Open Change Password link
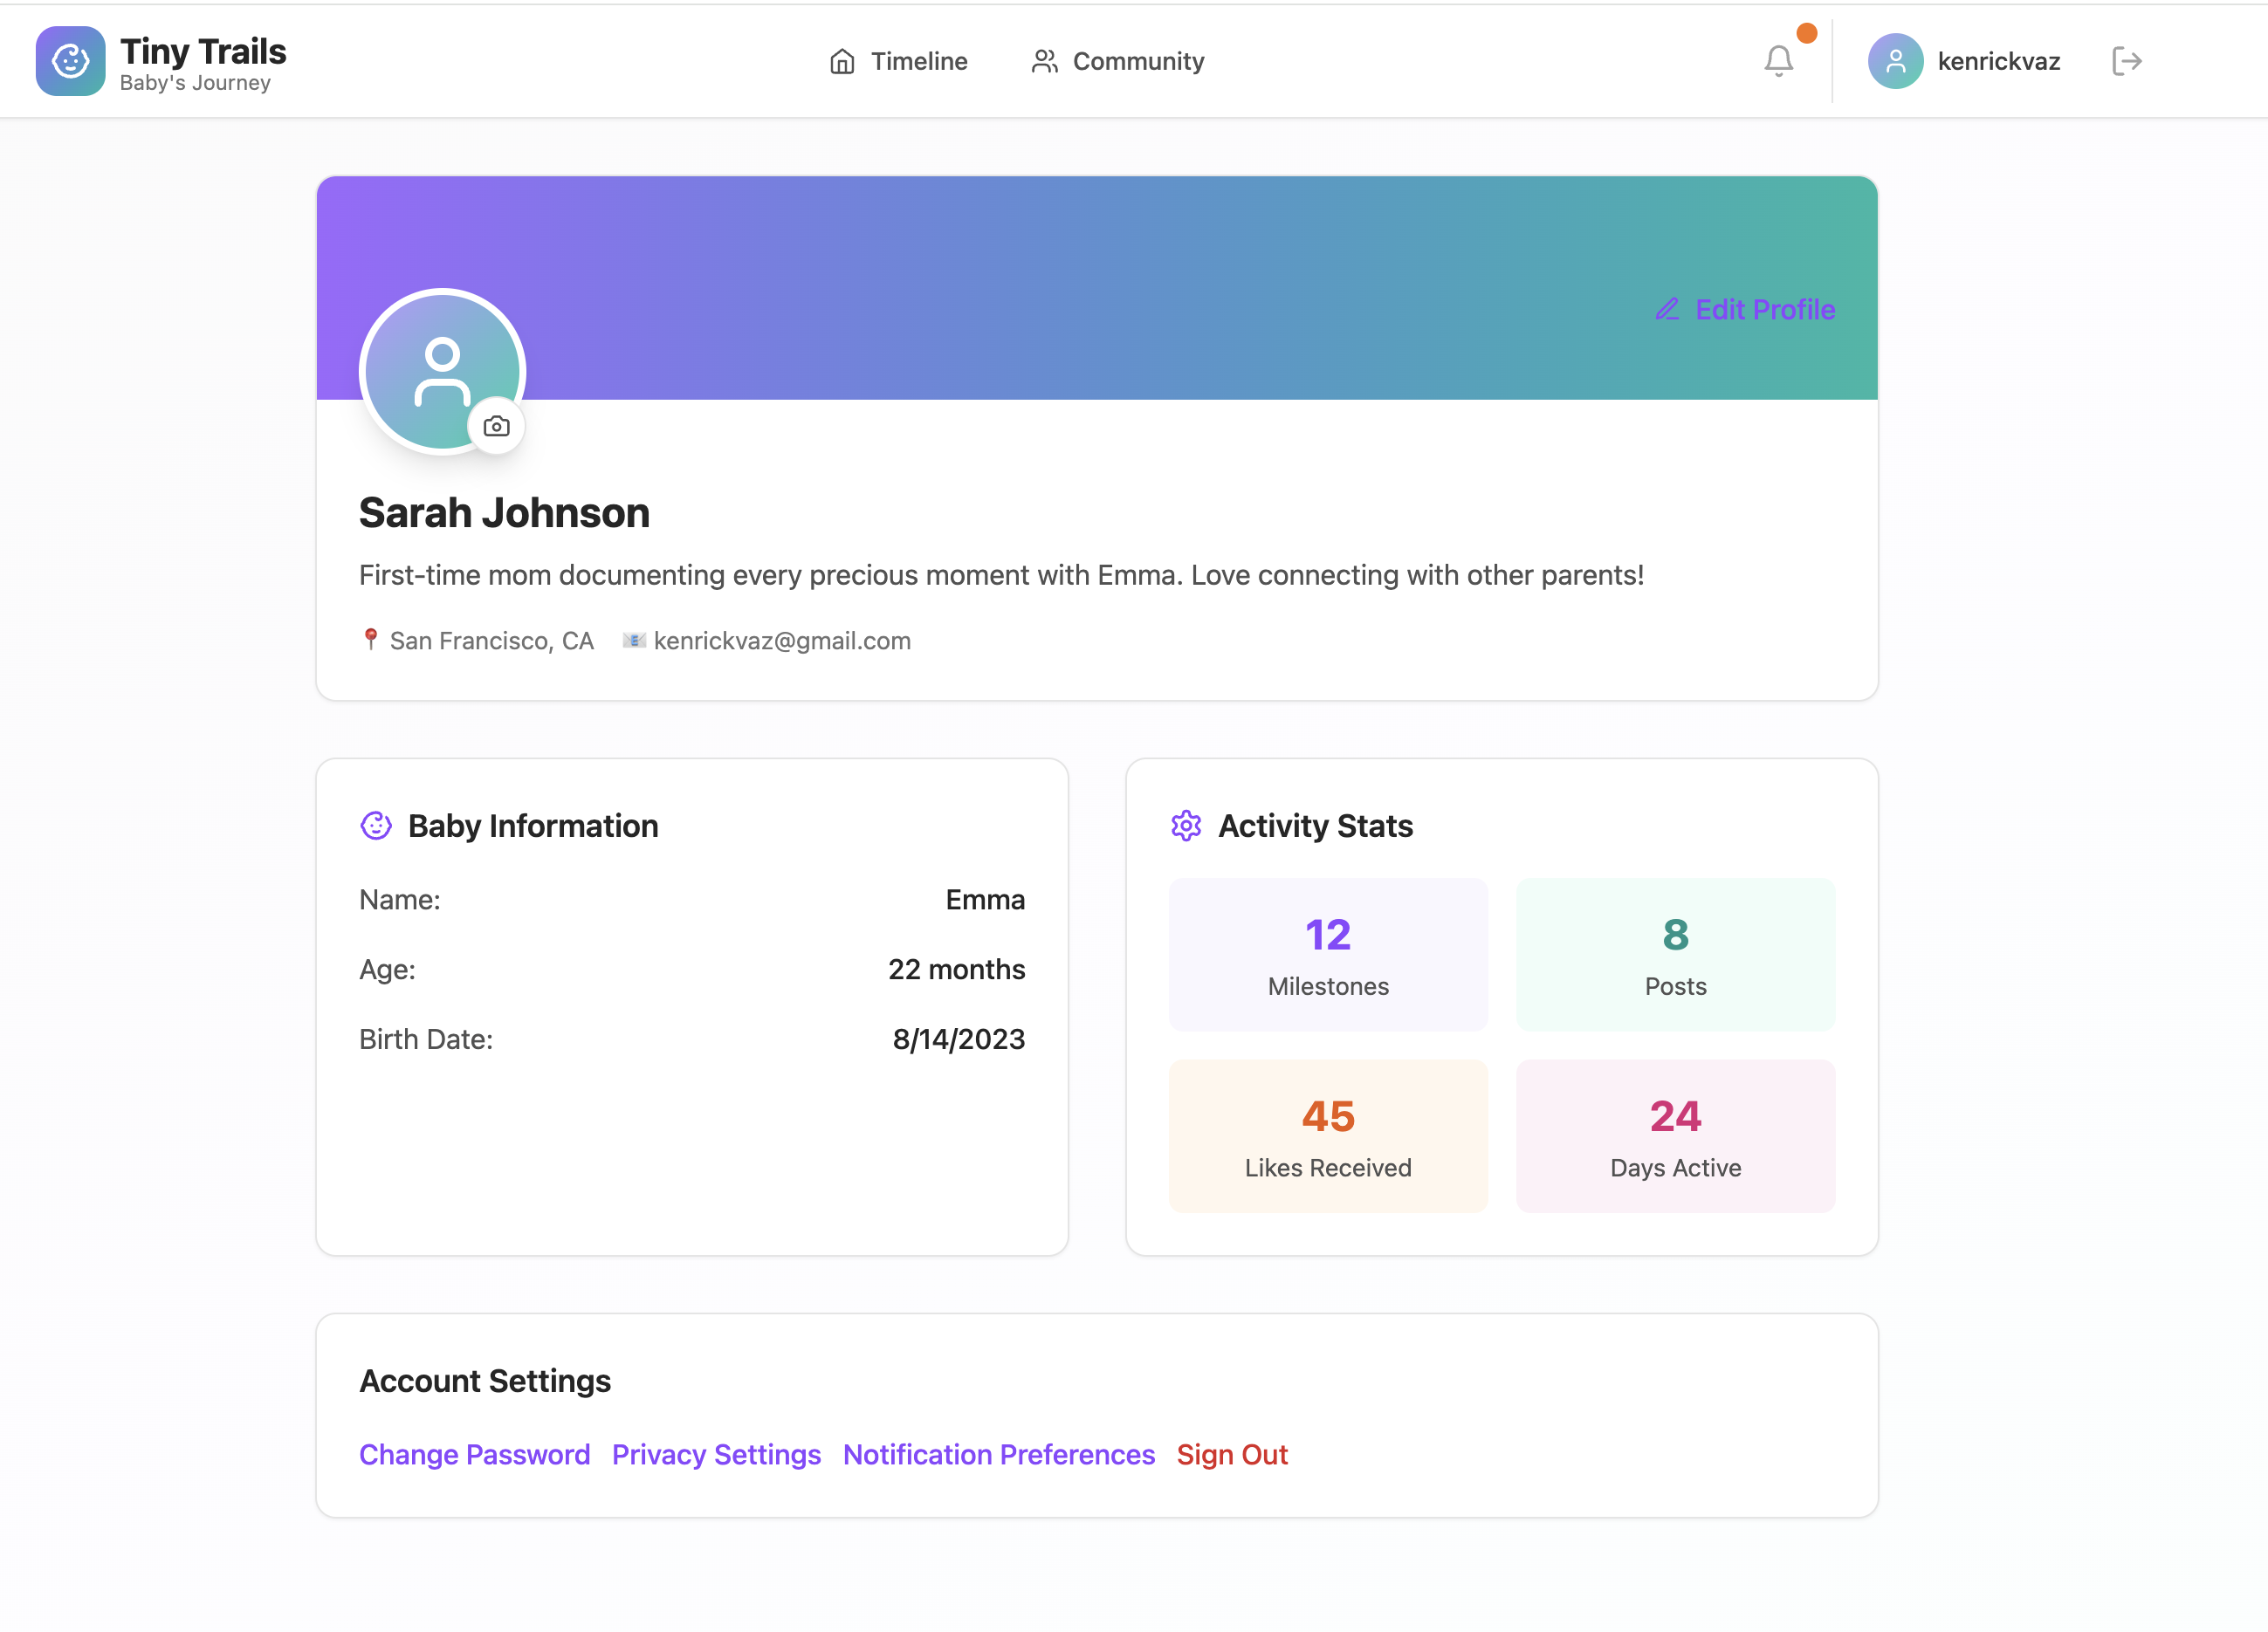This screenshot has width=2268, height=1632. click(474, 1454)
